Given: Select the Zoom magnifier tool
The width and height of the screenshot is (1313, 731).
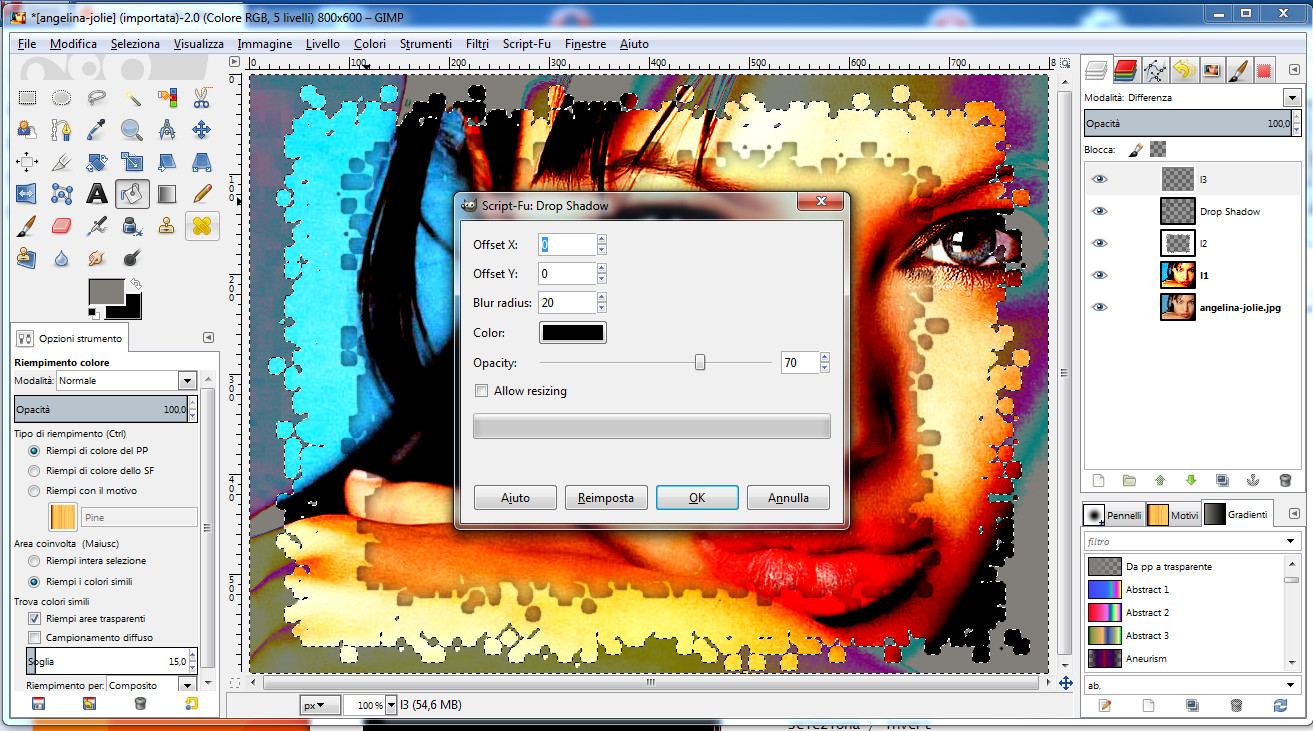Looking at the screenshot, I should coord(131,129).
